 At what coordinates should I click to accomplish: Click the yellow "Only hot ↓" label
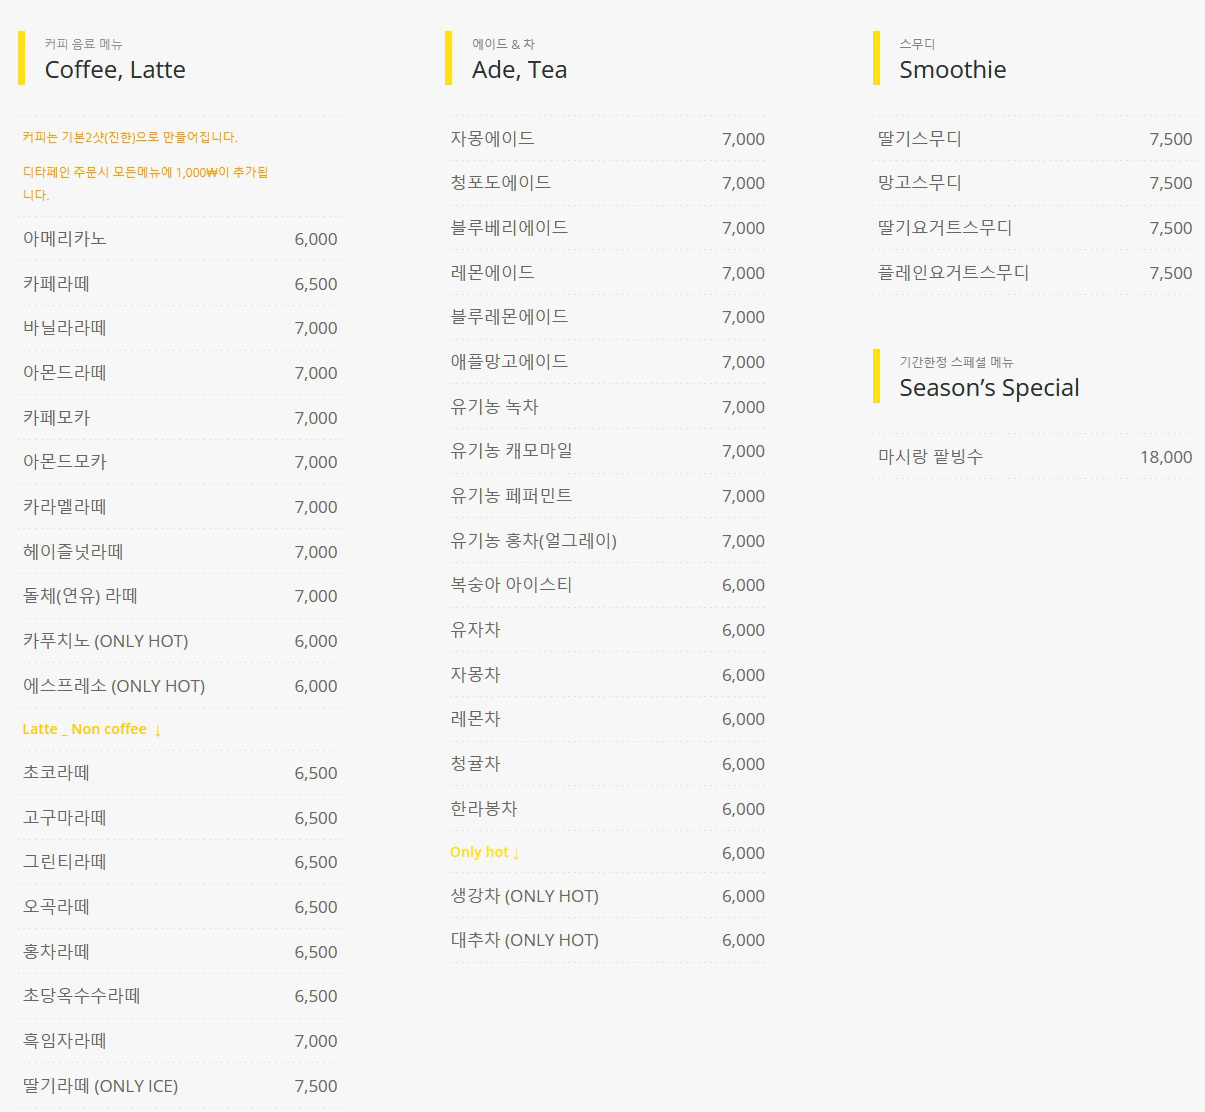(484, 852)
